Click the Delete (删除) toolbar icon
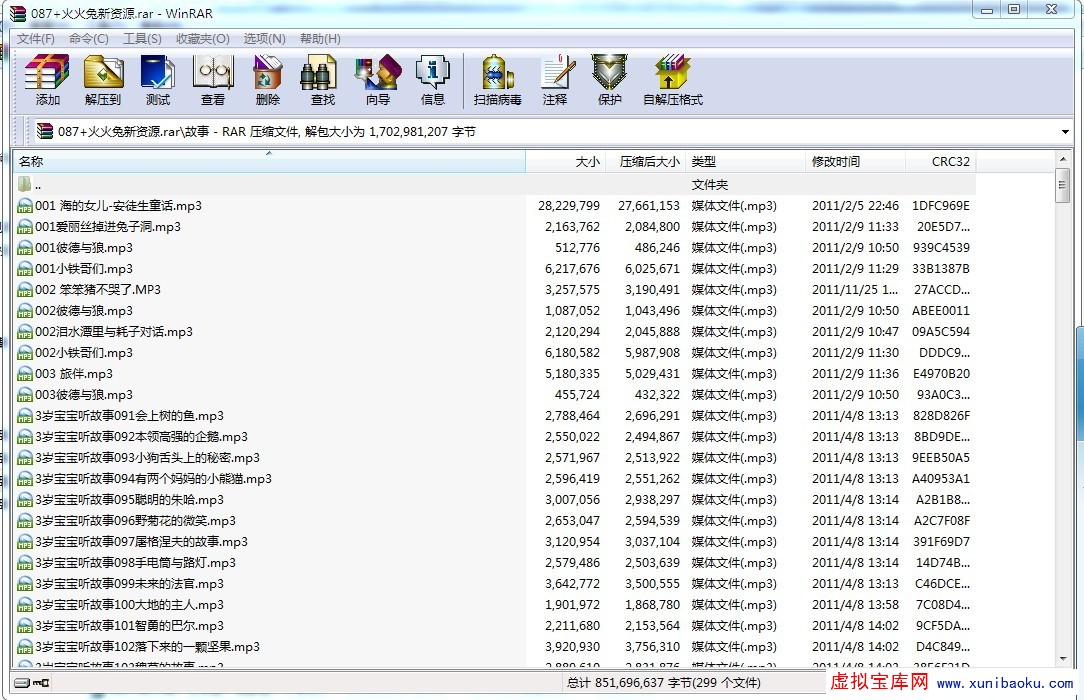This screenshot has width=1084, height=700. coord(268,80)
